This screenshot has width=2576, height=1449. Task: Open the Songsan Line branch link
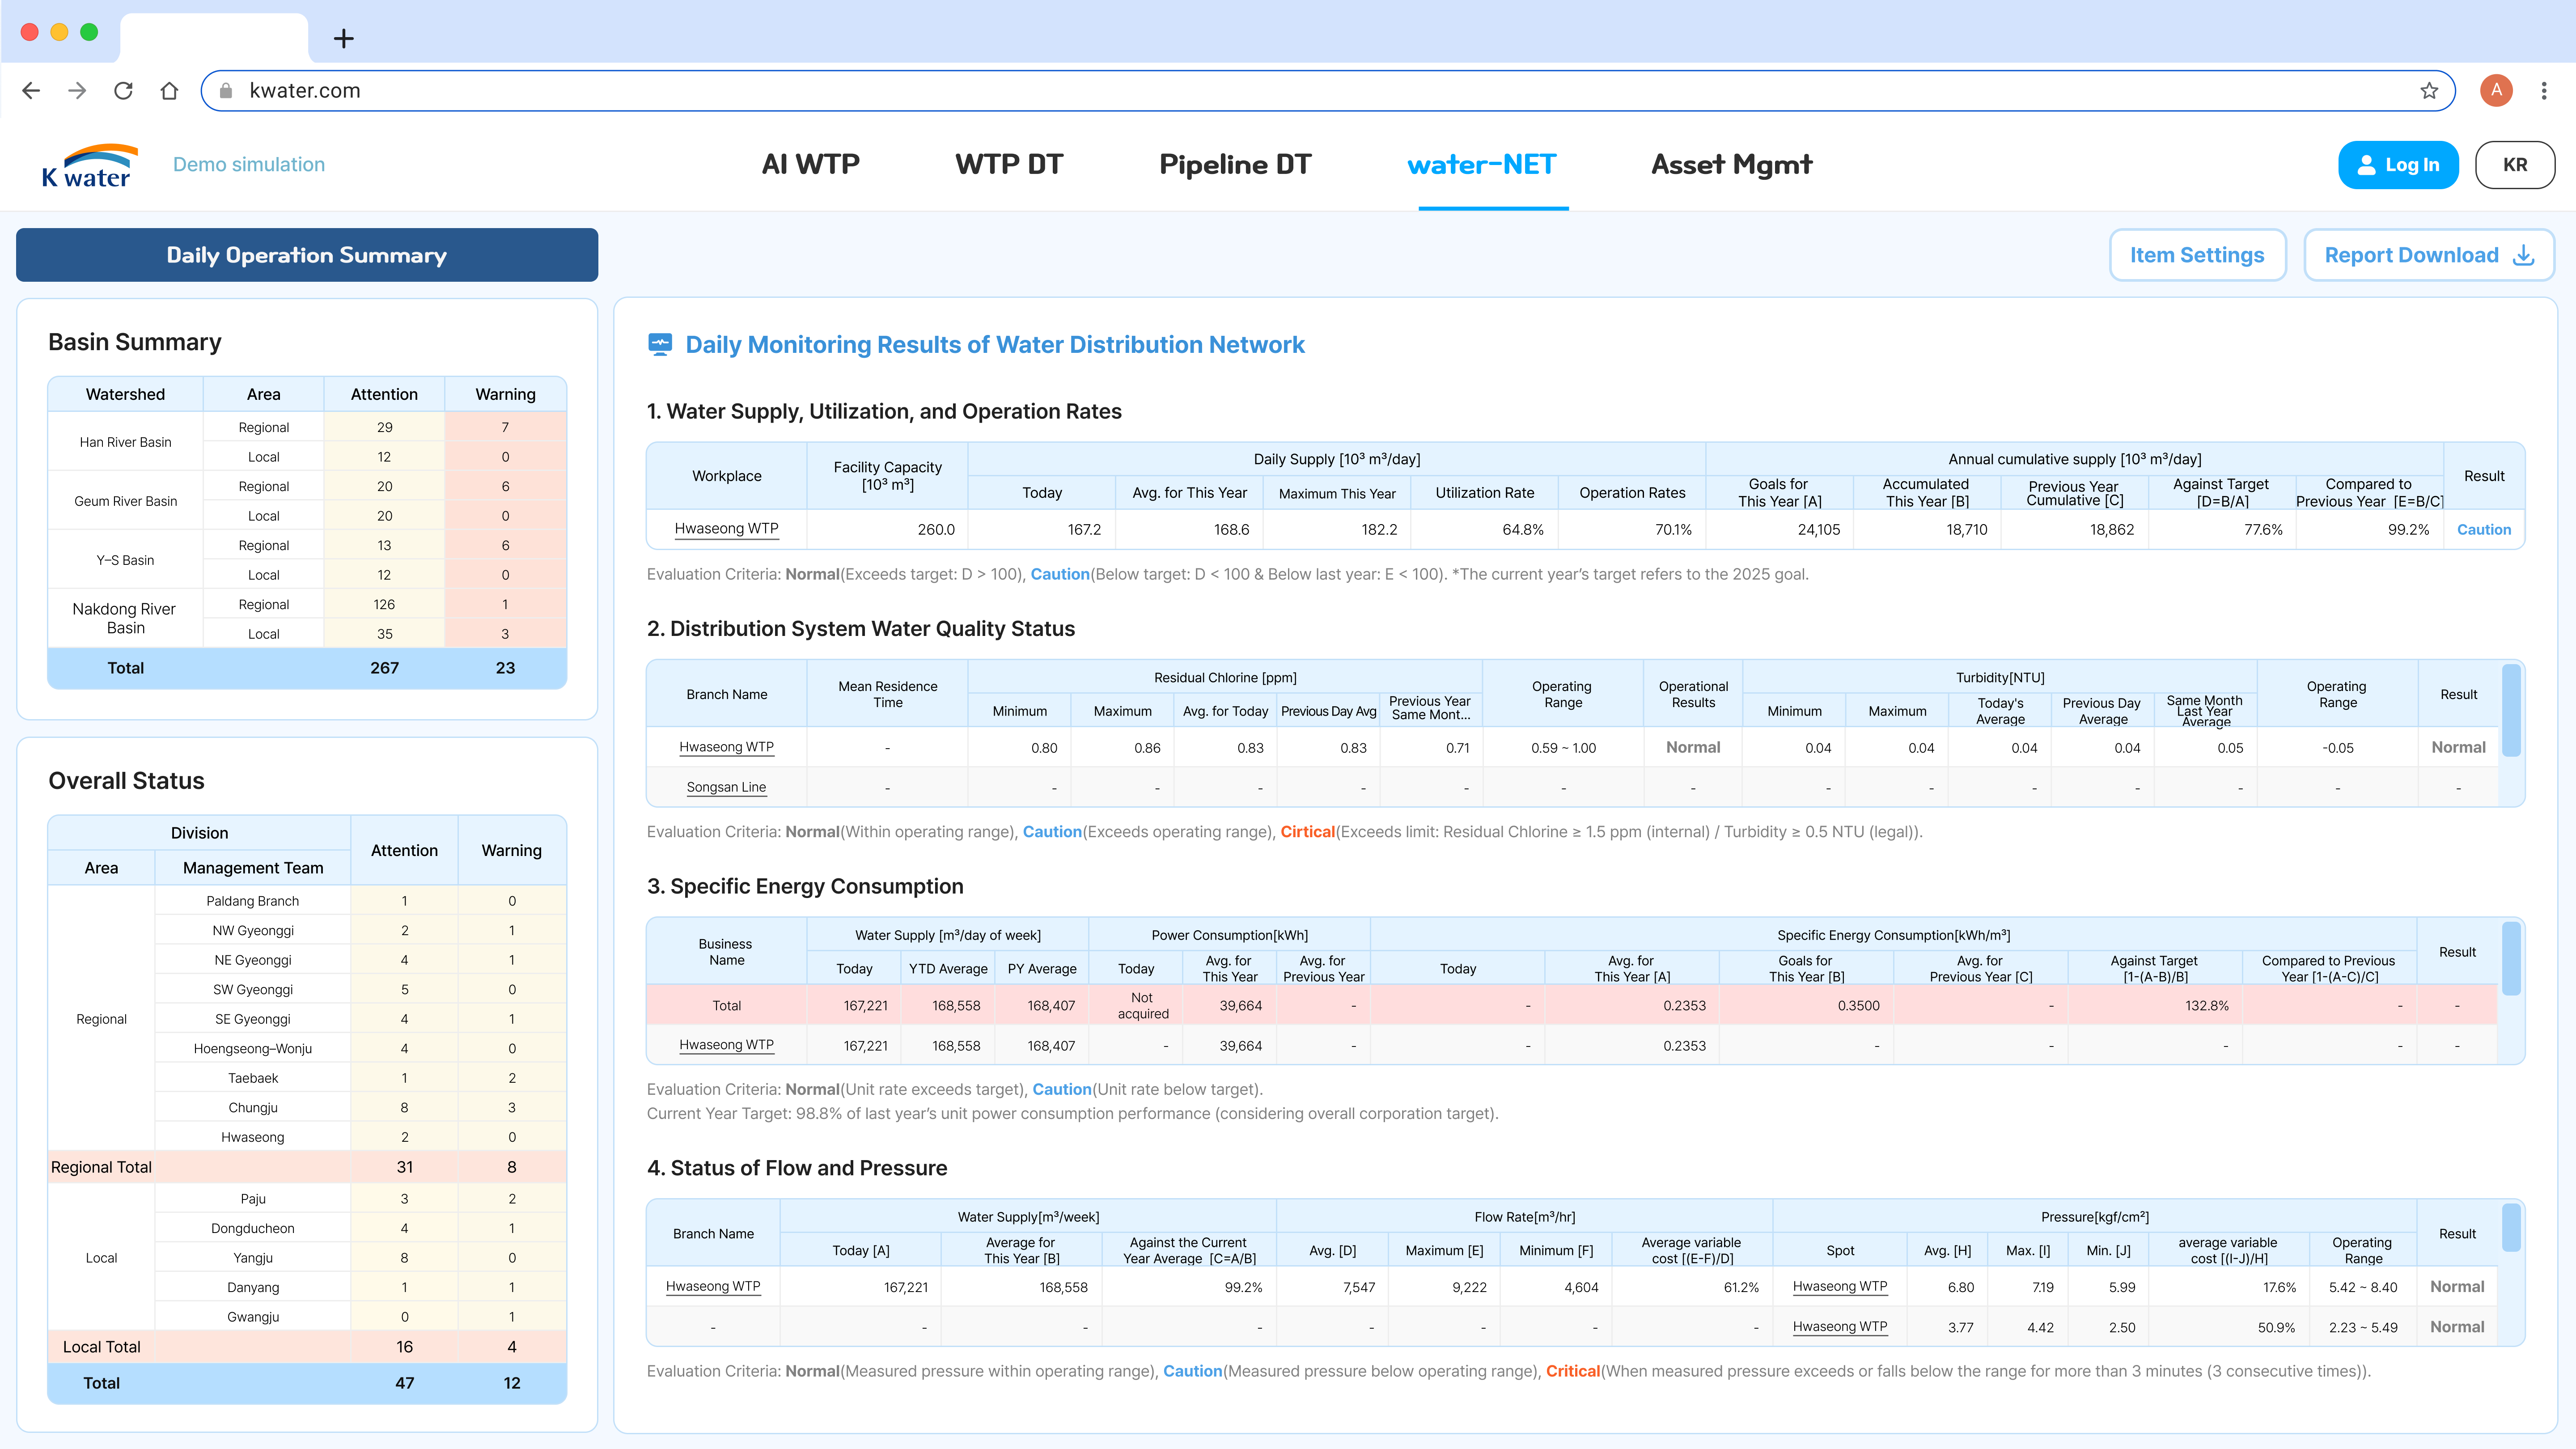coord(726,787)
